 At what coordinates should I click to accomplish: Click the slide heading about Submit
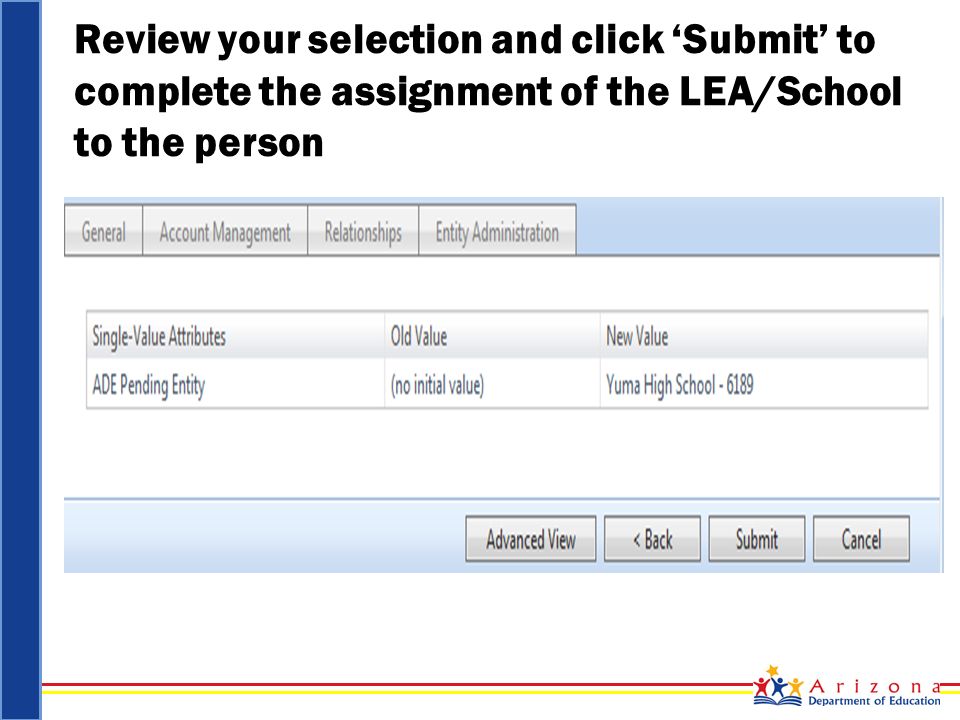[x=487, y=91]
